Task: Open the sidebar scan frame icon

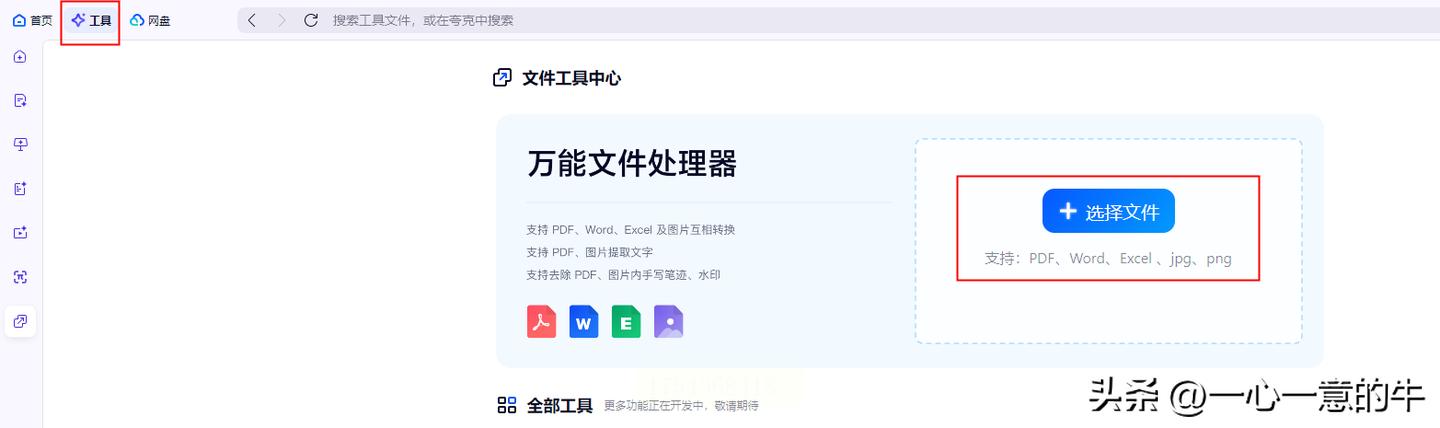Action: pos(20,276)
